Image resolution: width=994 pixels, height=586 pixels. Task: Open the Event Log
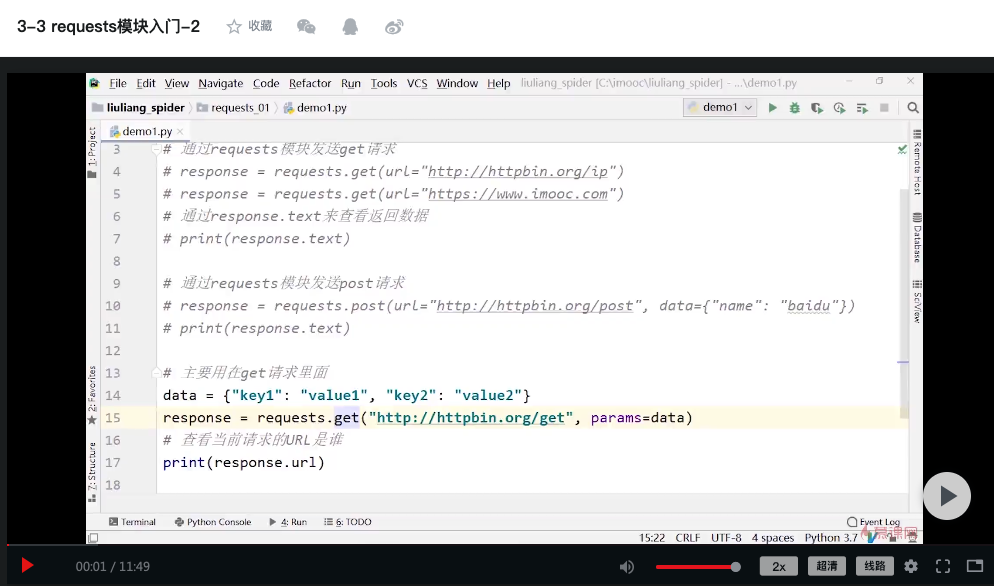point(874,522)
